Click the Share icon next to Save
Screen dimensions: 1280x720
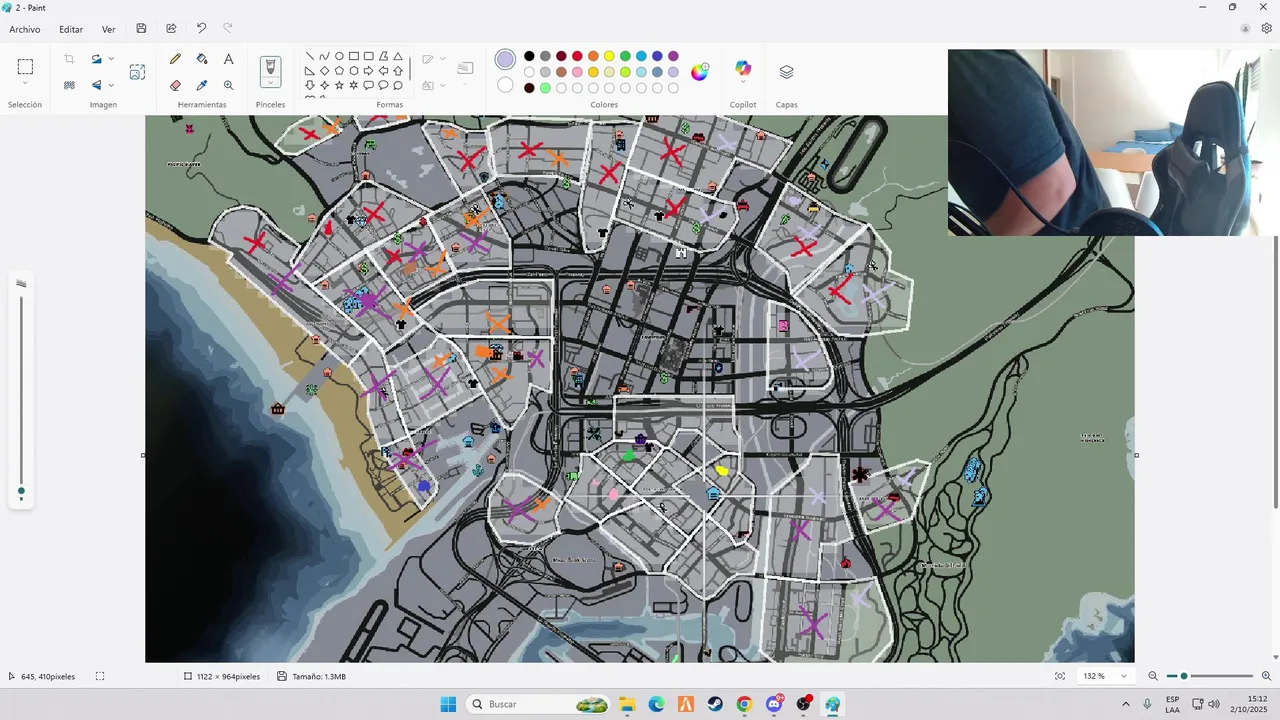click(171, 29)
